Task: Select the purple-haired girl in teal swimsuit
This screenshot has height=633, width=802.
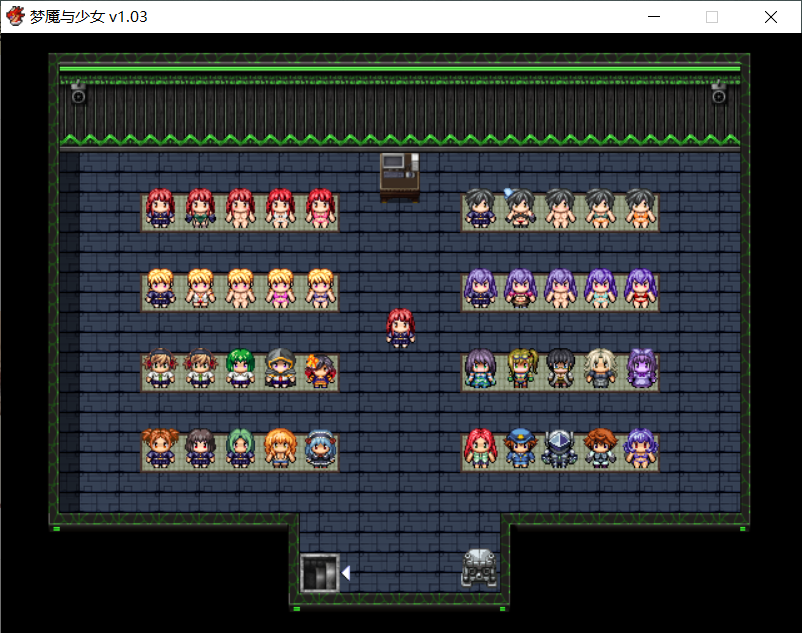Action: 600,288
